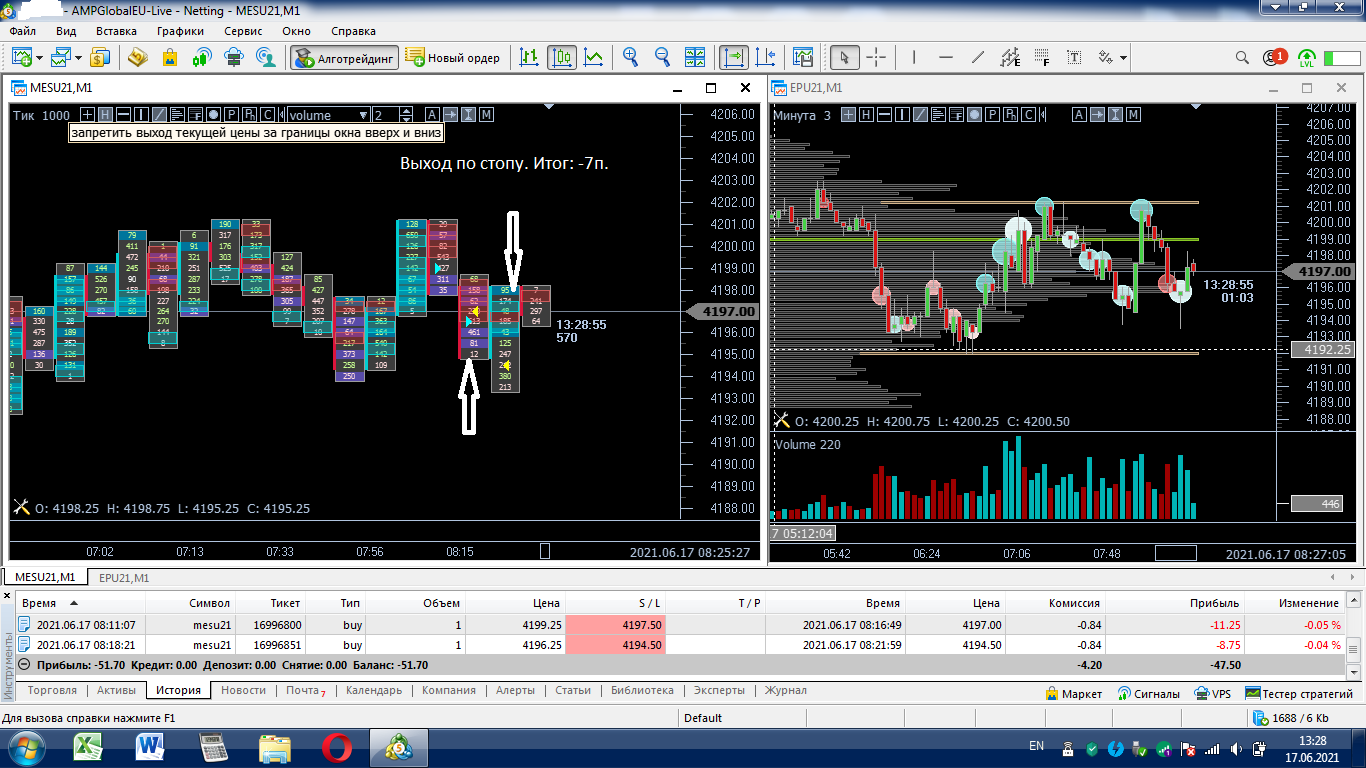The image size is (1366, 768).
Task: Select the text label tool
Action: 1075,57
